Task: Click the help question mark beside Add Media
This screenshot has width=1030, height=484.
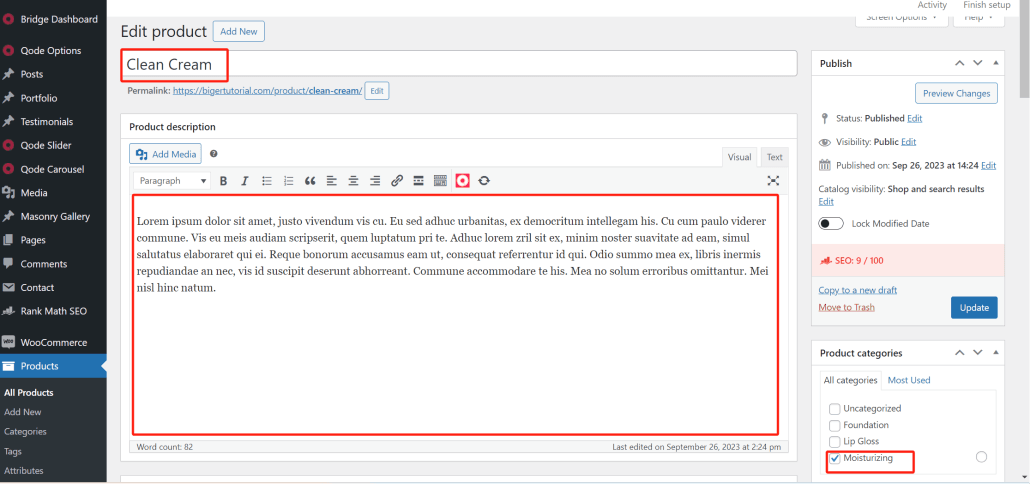Action: tap(213, 154)
